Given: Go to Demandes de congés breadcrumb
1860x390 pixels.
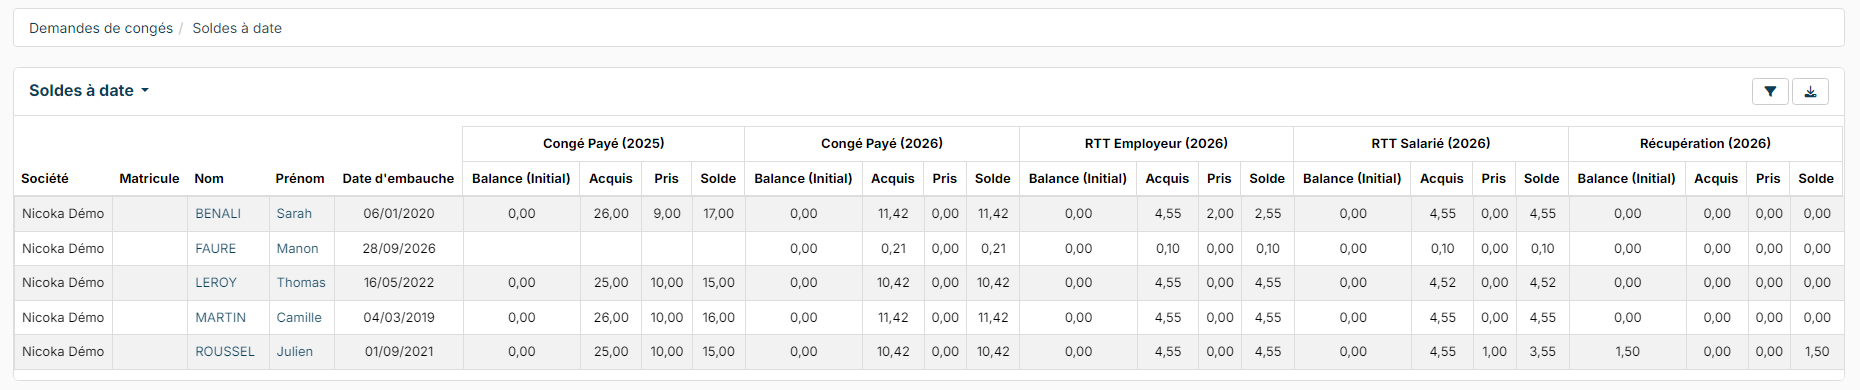Looking at the screenshot, I should pos(101,28).
